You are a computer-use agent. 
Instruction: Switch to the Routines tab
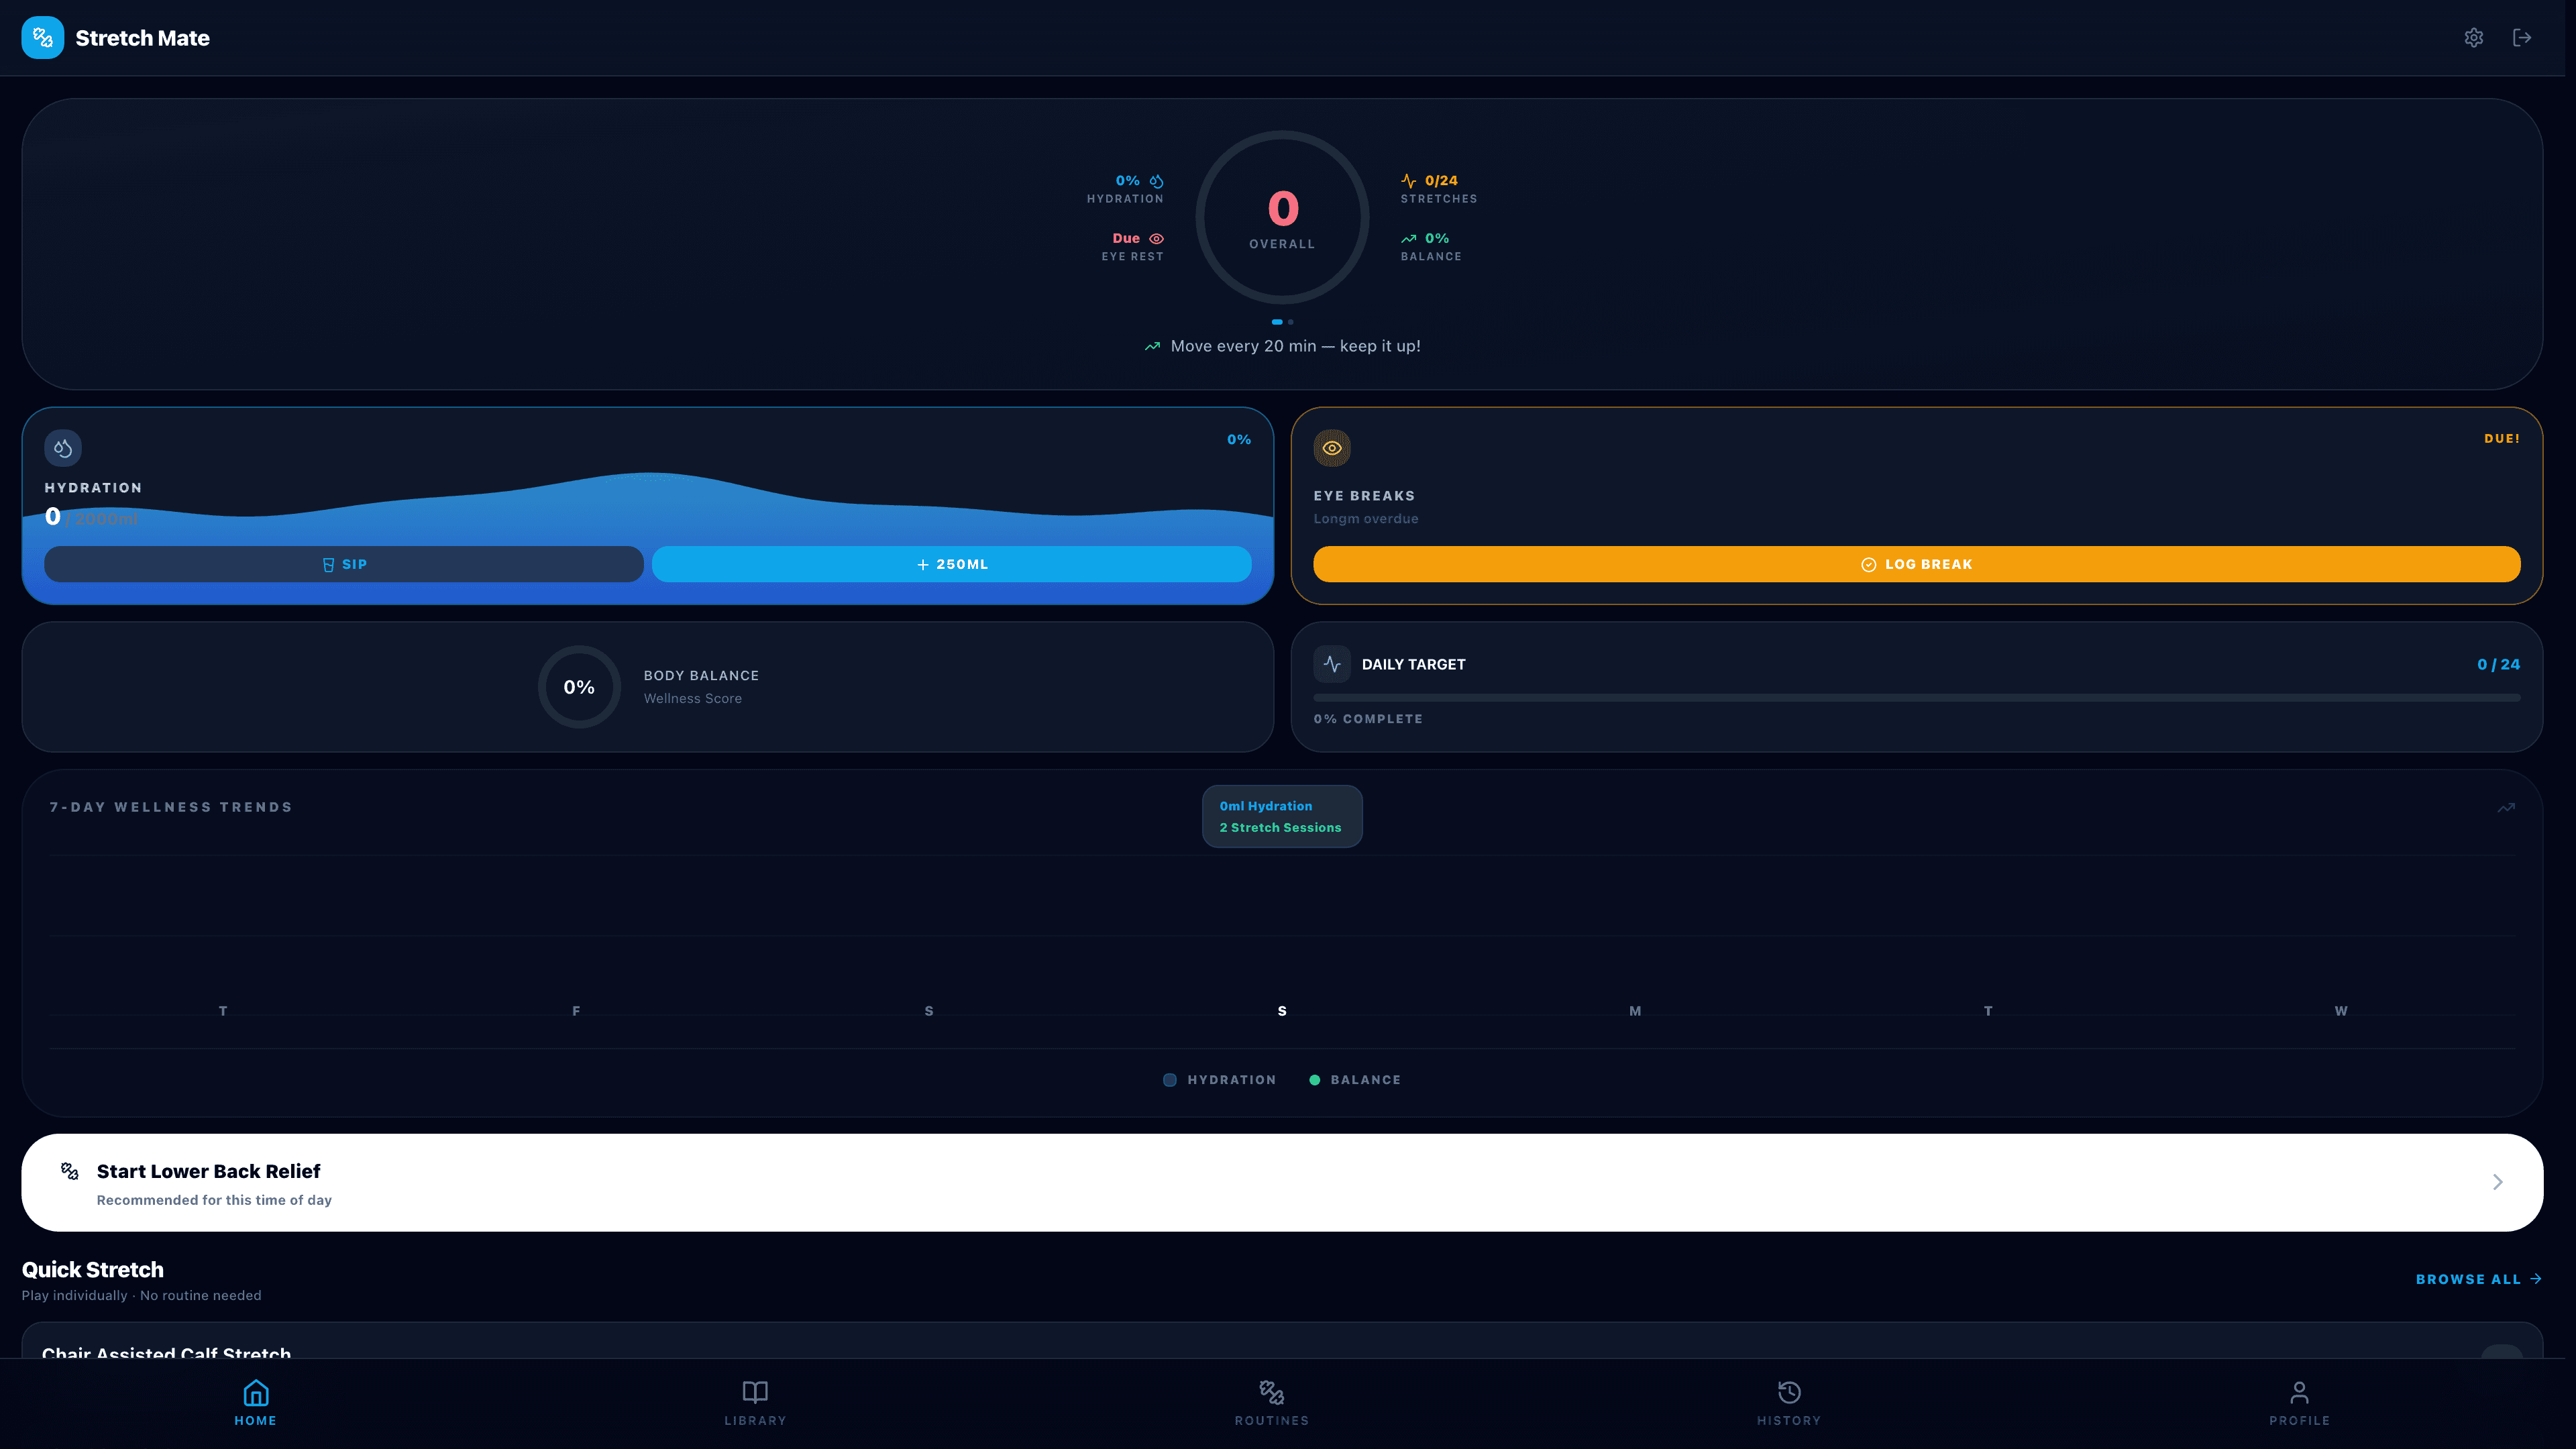1271,1403
